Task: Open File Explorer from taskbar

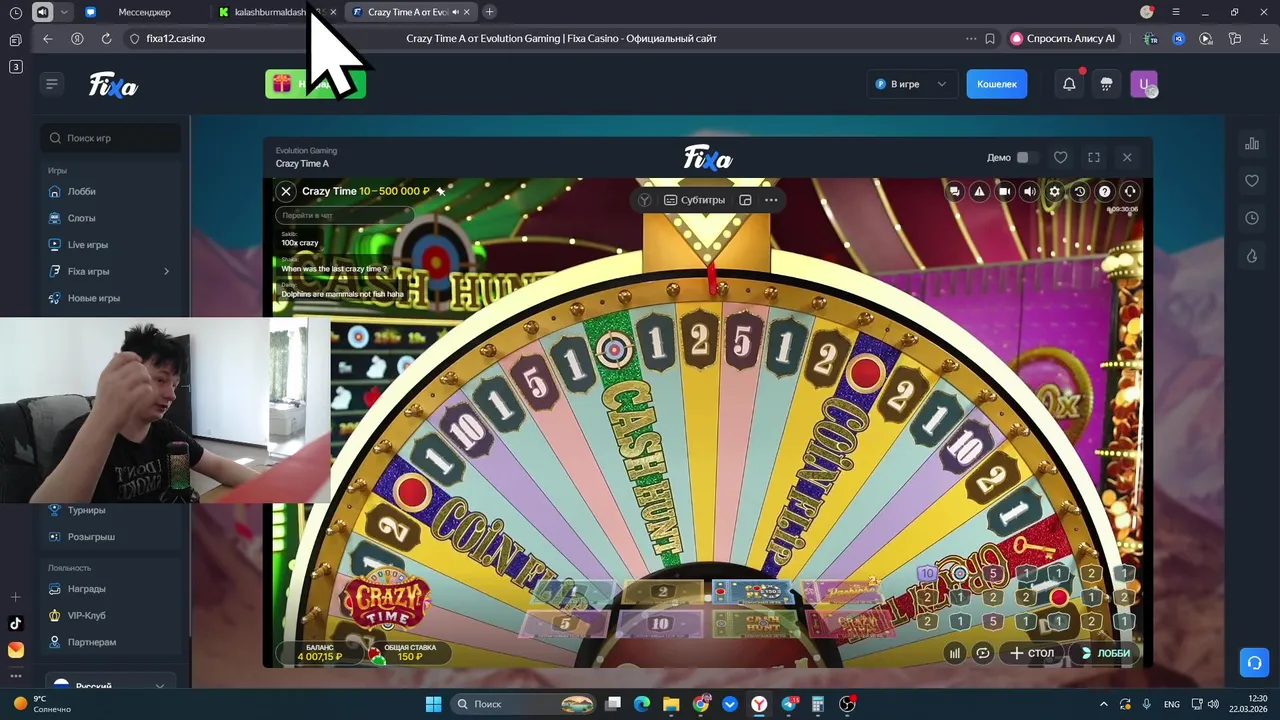Action: pyautogui.click(x=671, y=704)
